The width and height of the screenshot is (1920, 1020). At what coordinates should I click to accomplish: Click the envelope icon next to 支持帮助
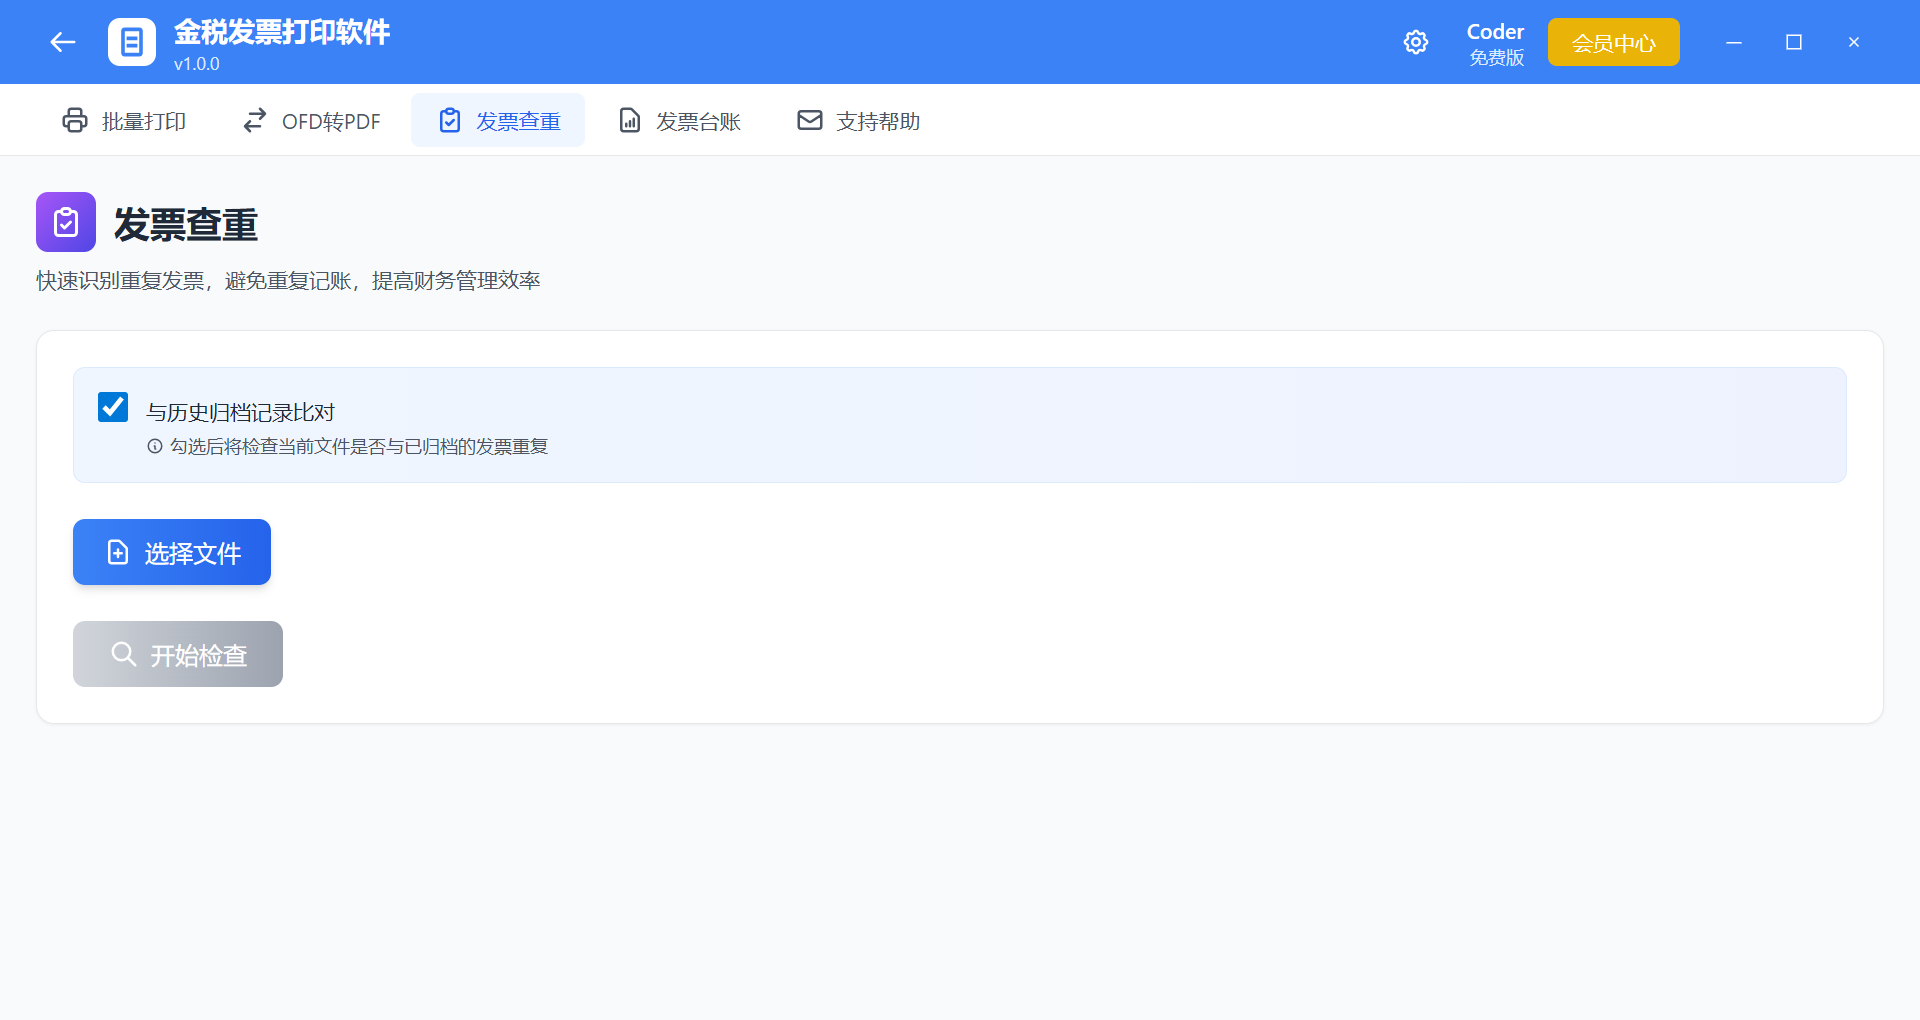coord(809,120)
